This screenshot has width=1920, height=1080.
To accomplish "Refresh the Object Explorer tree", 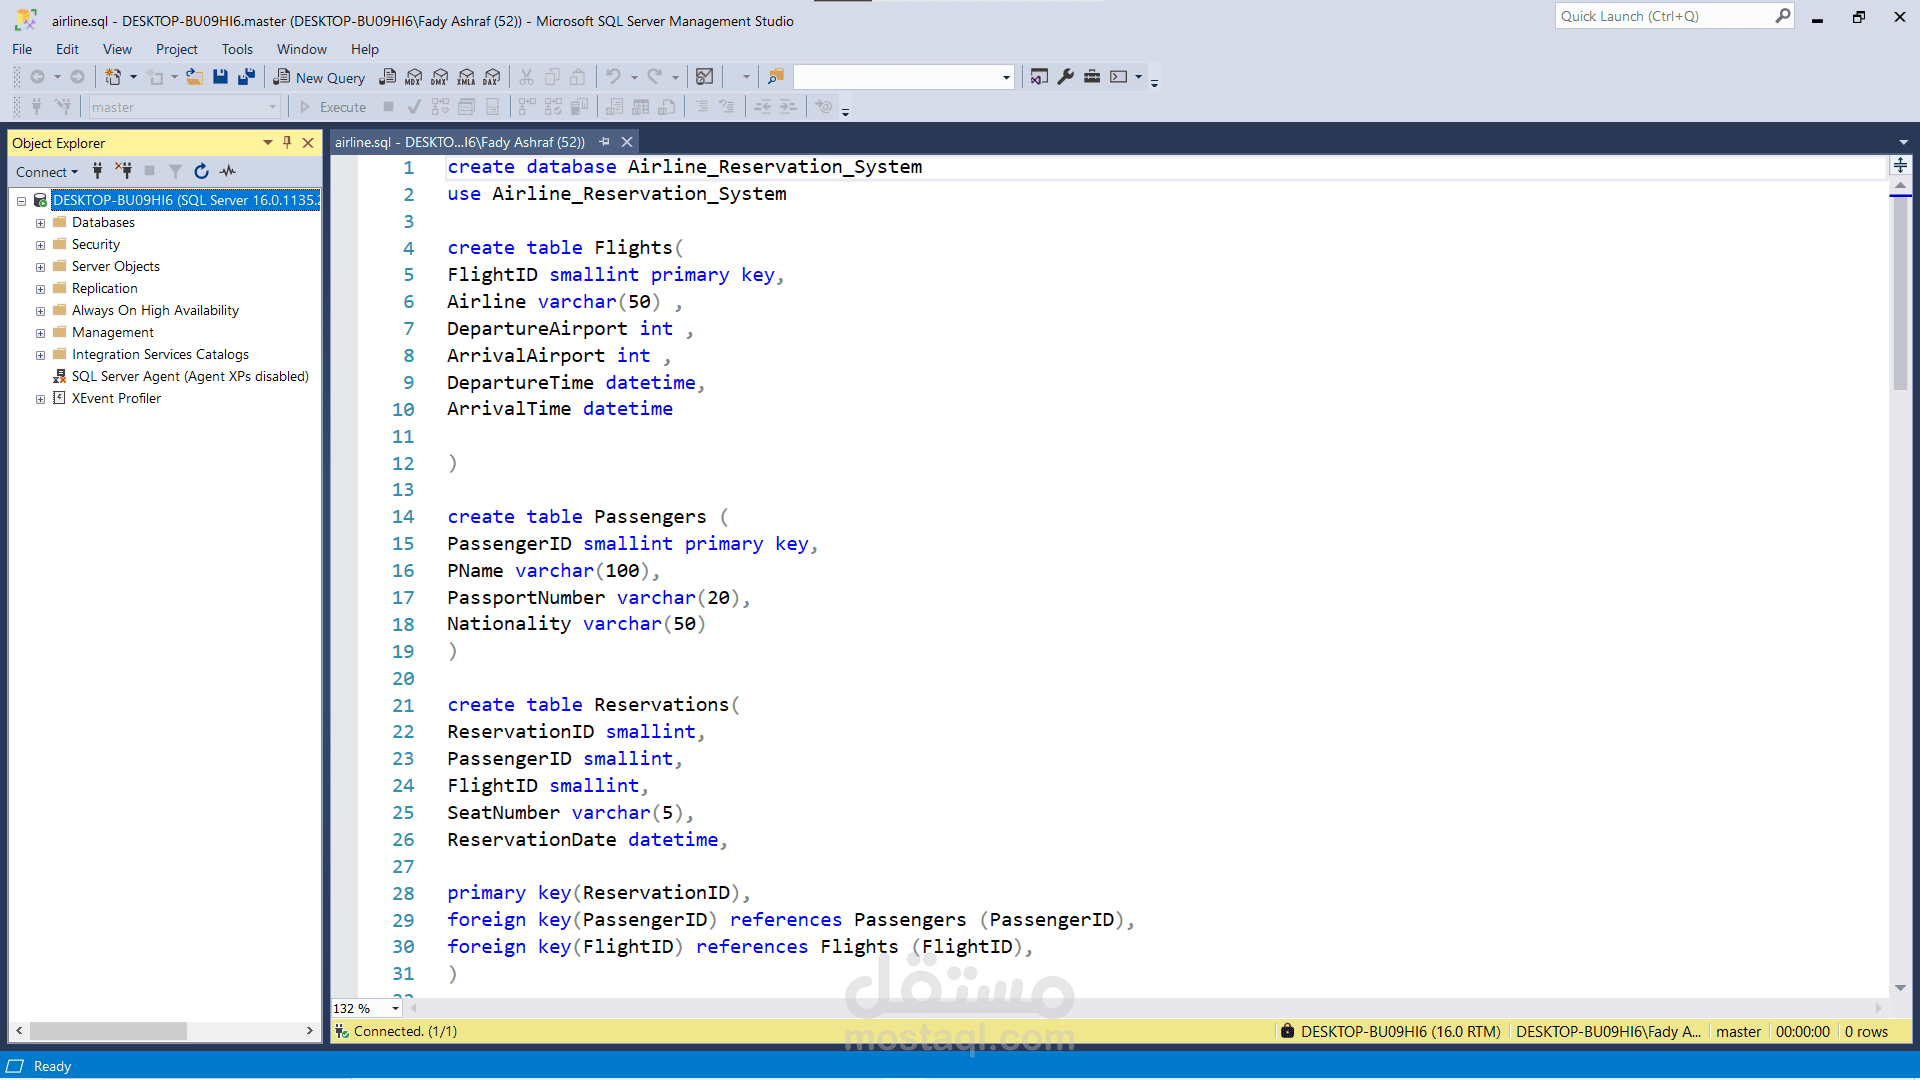I will pos(201,171).
